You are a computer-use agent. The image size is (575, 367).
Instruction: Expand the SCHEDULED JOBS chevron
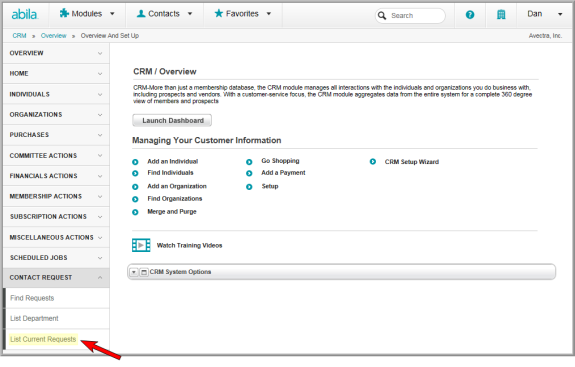click(x=100, y=258)
